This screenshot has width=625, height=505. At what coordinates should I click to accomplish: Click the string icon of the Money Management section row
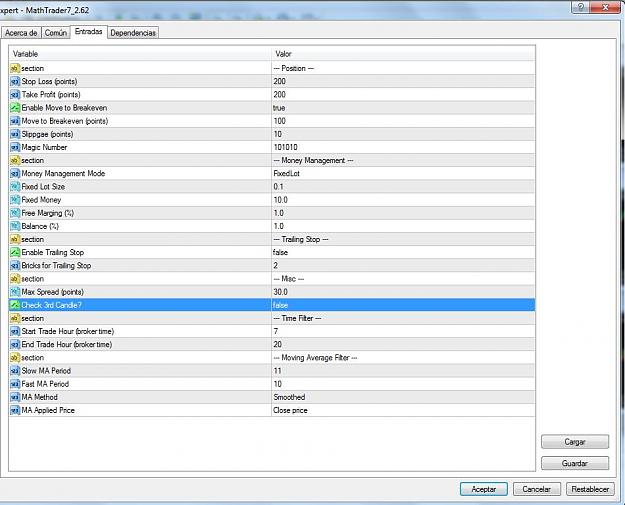(15, 160)
